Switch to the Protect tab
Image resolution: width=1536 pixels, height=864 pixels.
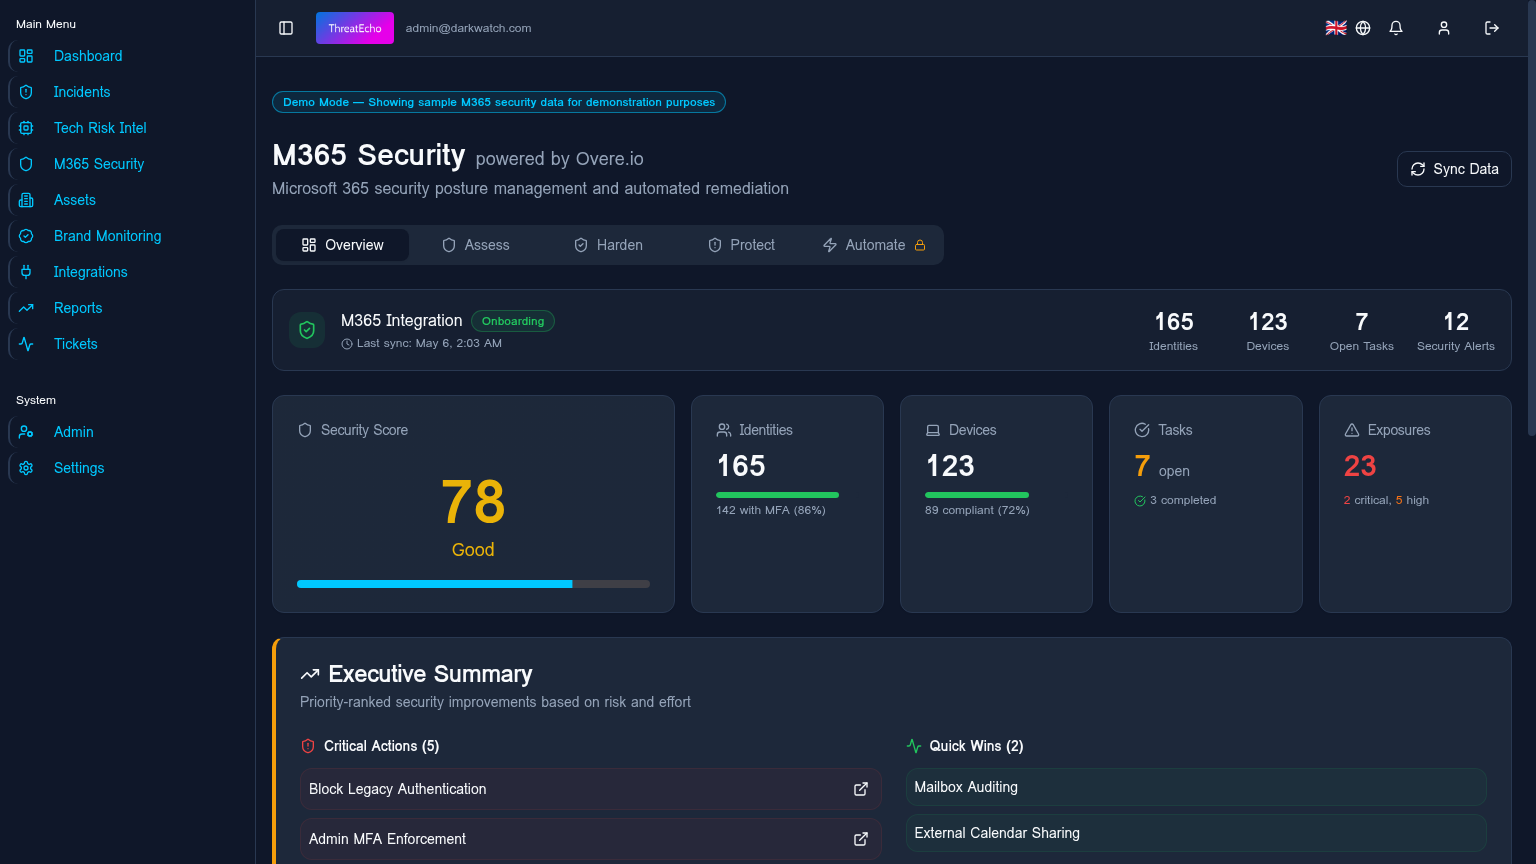[741, 245]
